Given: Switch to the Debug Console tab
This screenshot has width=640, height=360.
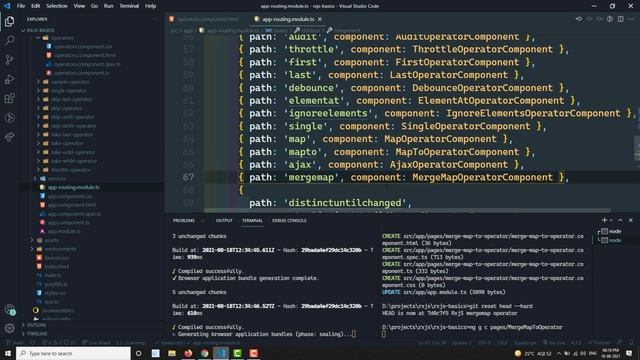Looking at the screenshot, I should pos(289,220).
